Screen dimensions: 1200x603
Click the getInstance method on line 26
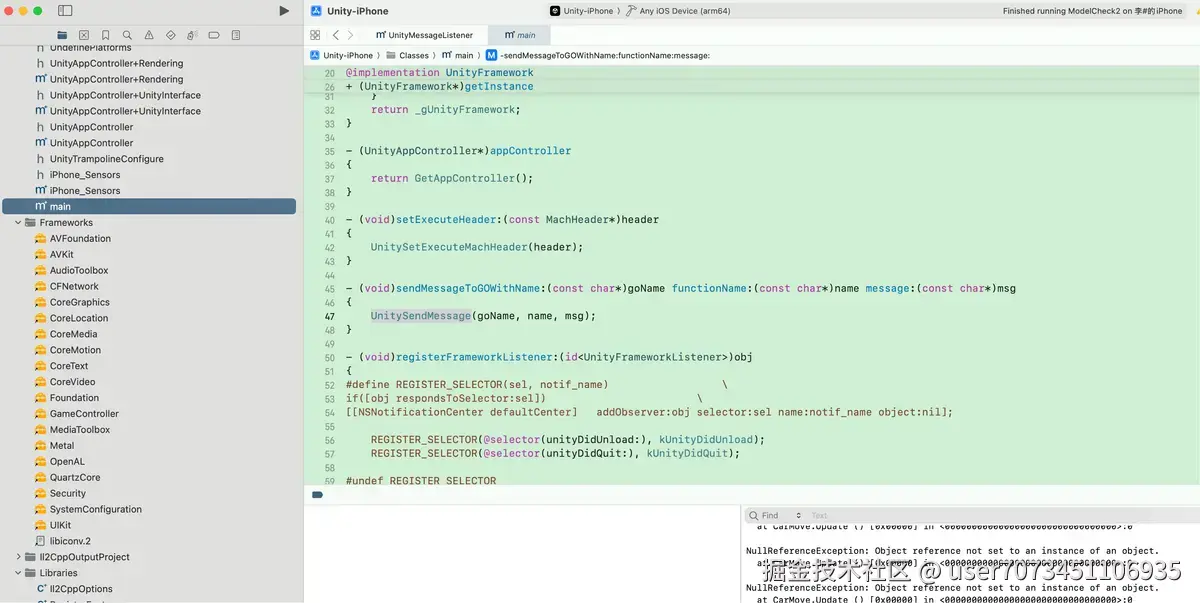499,87
